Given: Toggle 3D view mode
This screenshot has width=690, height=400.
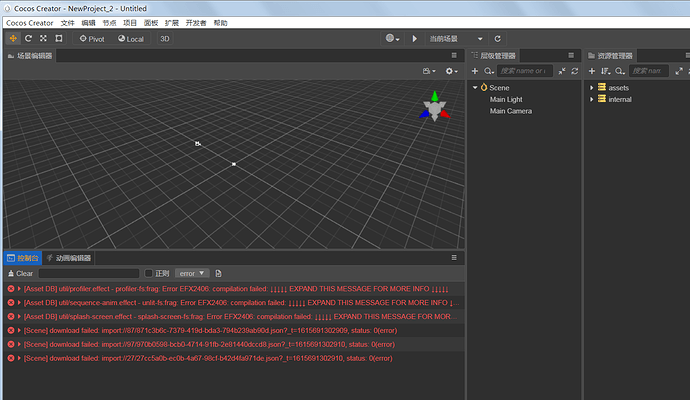Looking at the screenshot, I should pos(165,39).
